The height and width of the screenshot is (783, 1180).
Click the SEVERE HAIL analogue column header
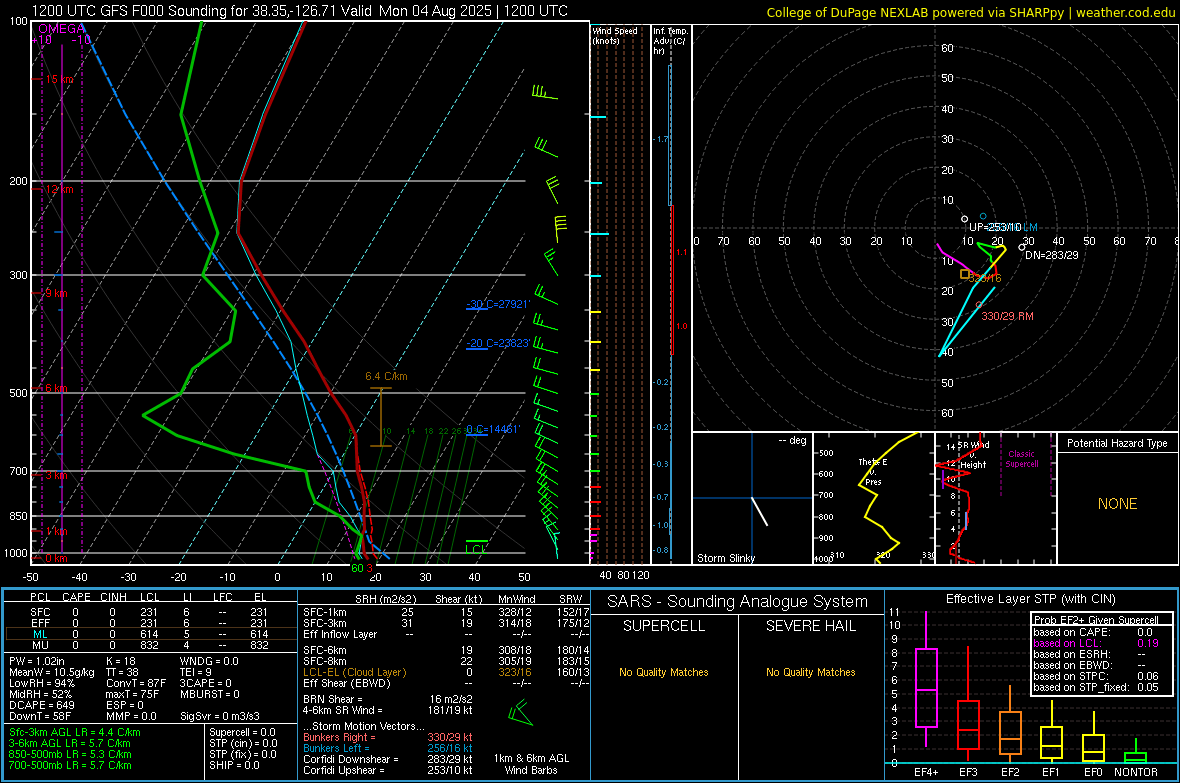click(810, 626)
